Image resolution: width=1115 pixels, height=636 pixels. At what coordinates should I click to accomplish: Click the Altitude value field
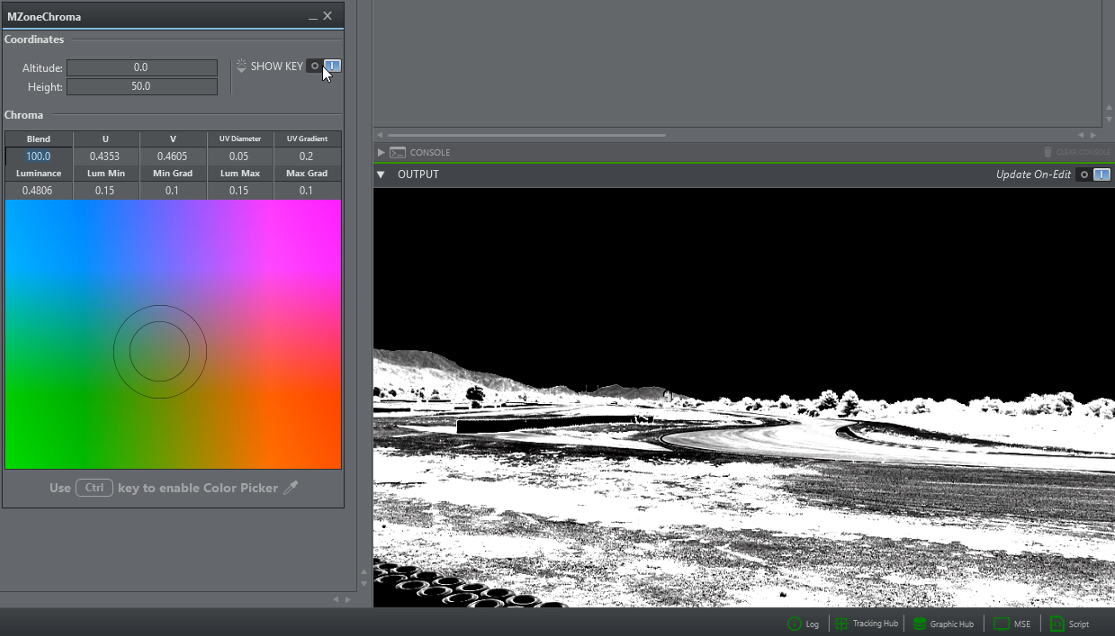click(141, 68)
